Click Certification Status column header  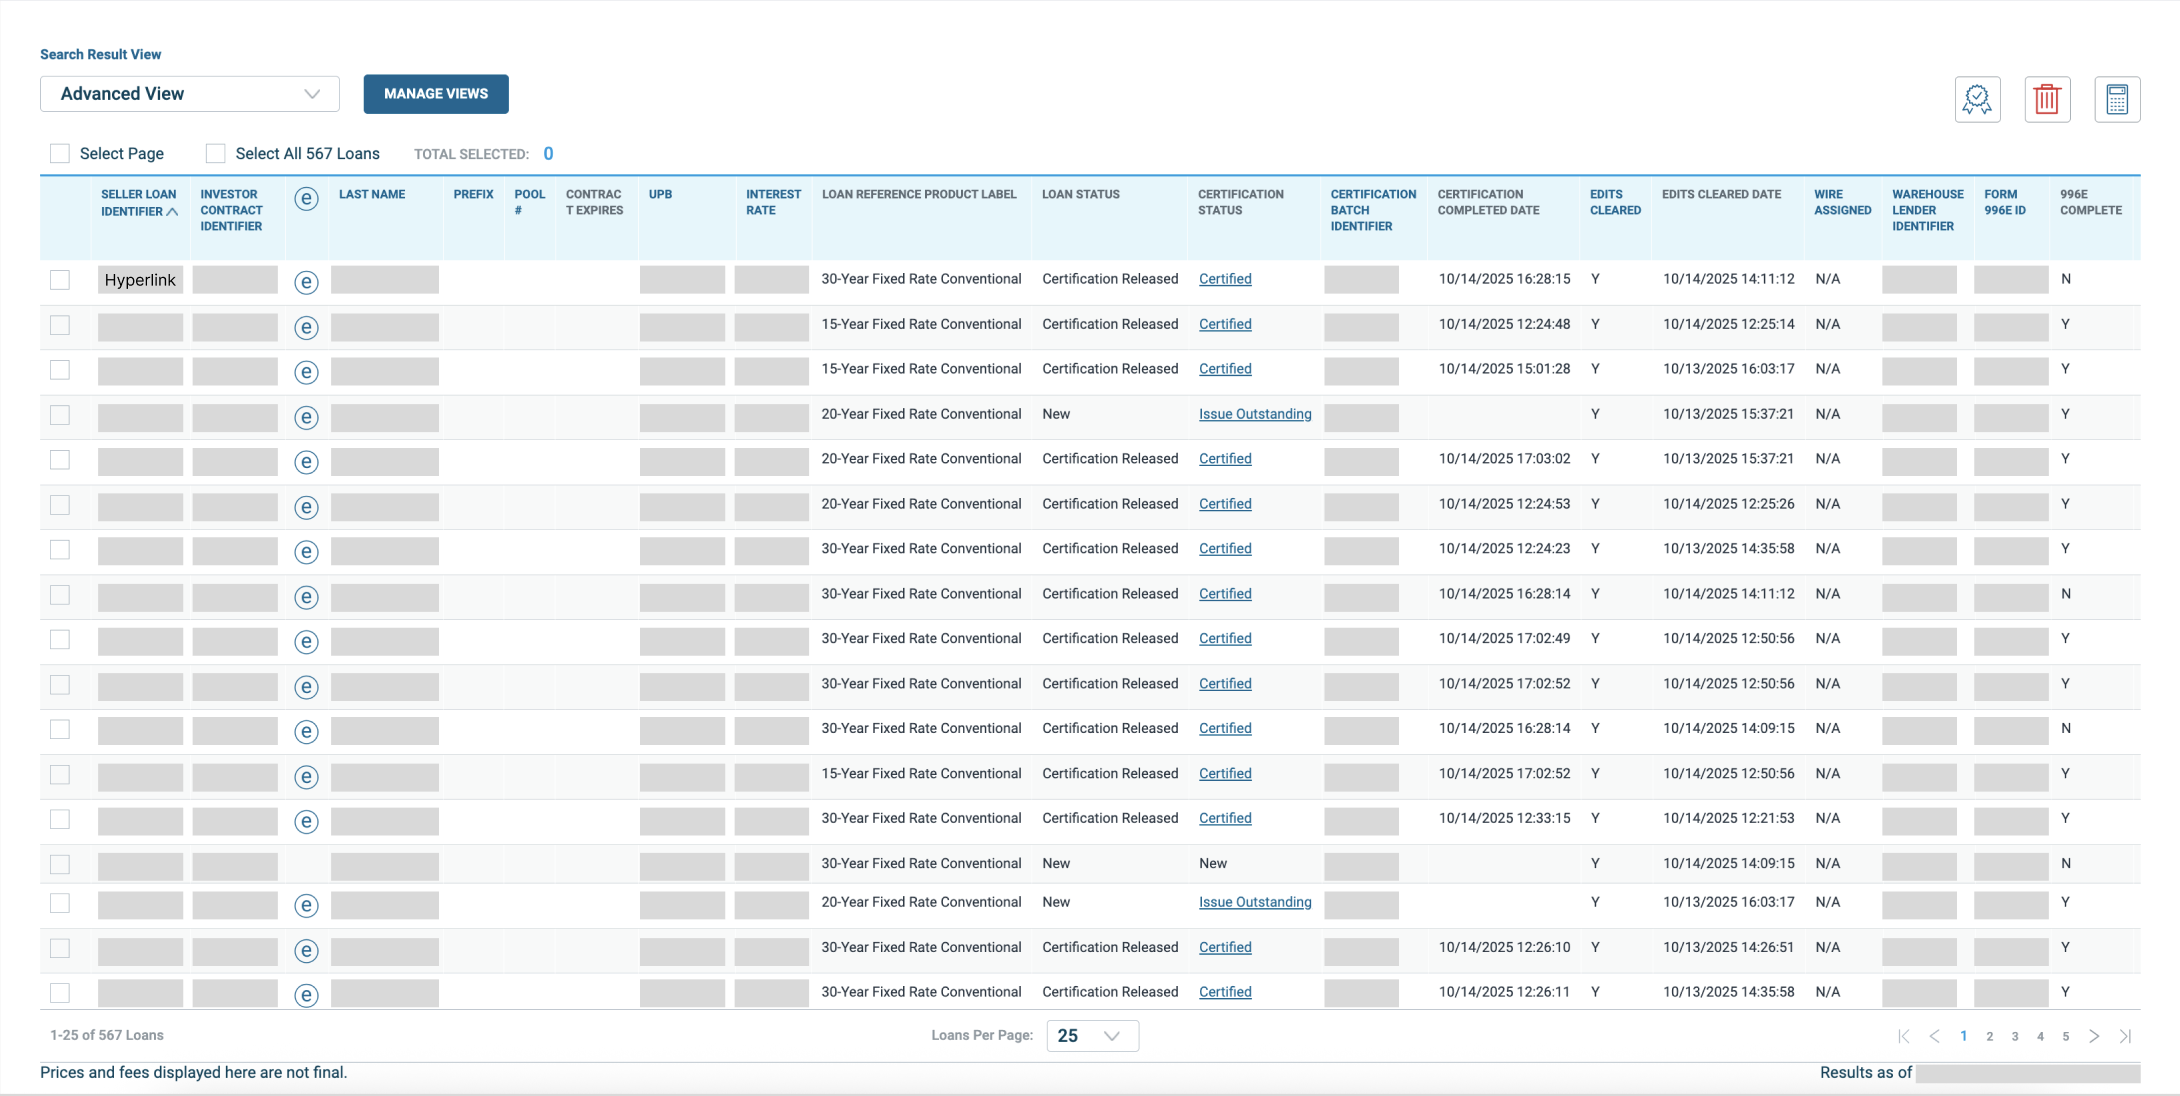(x=1240, y=202)
